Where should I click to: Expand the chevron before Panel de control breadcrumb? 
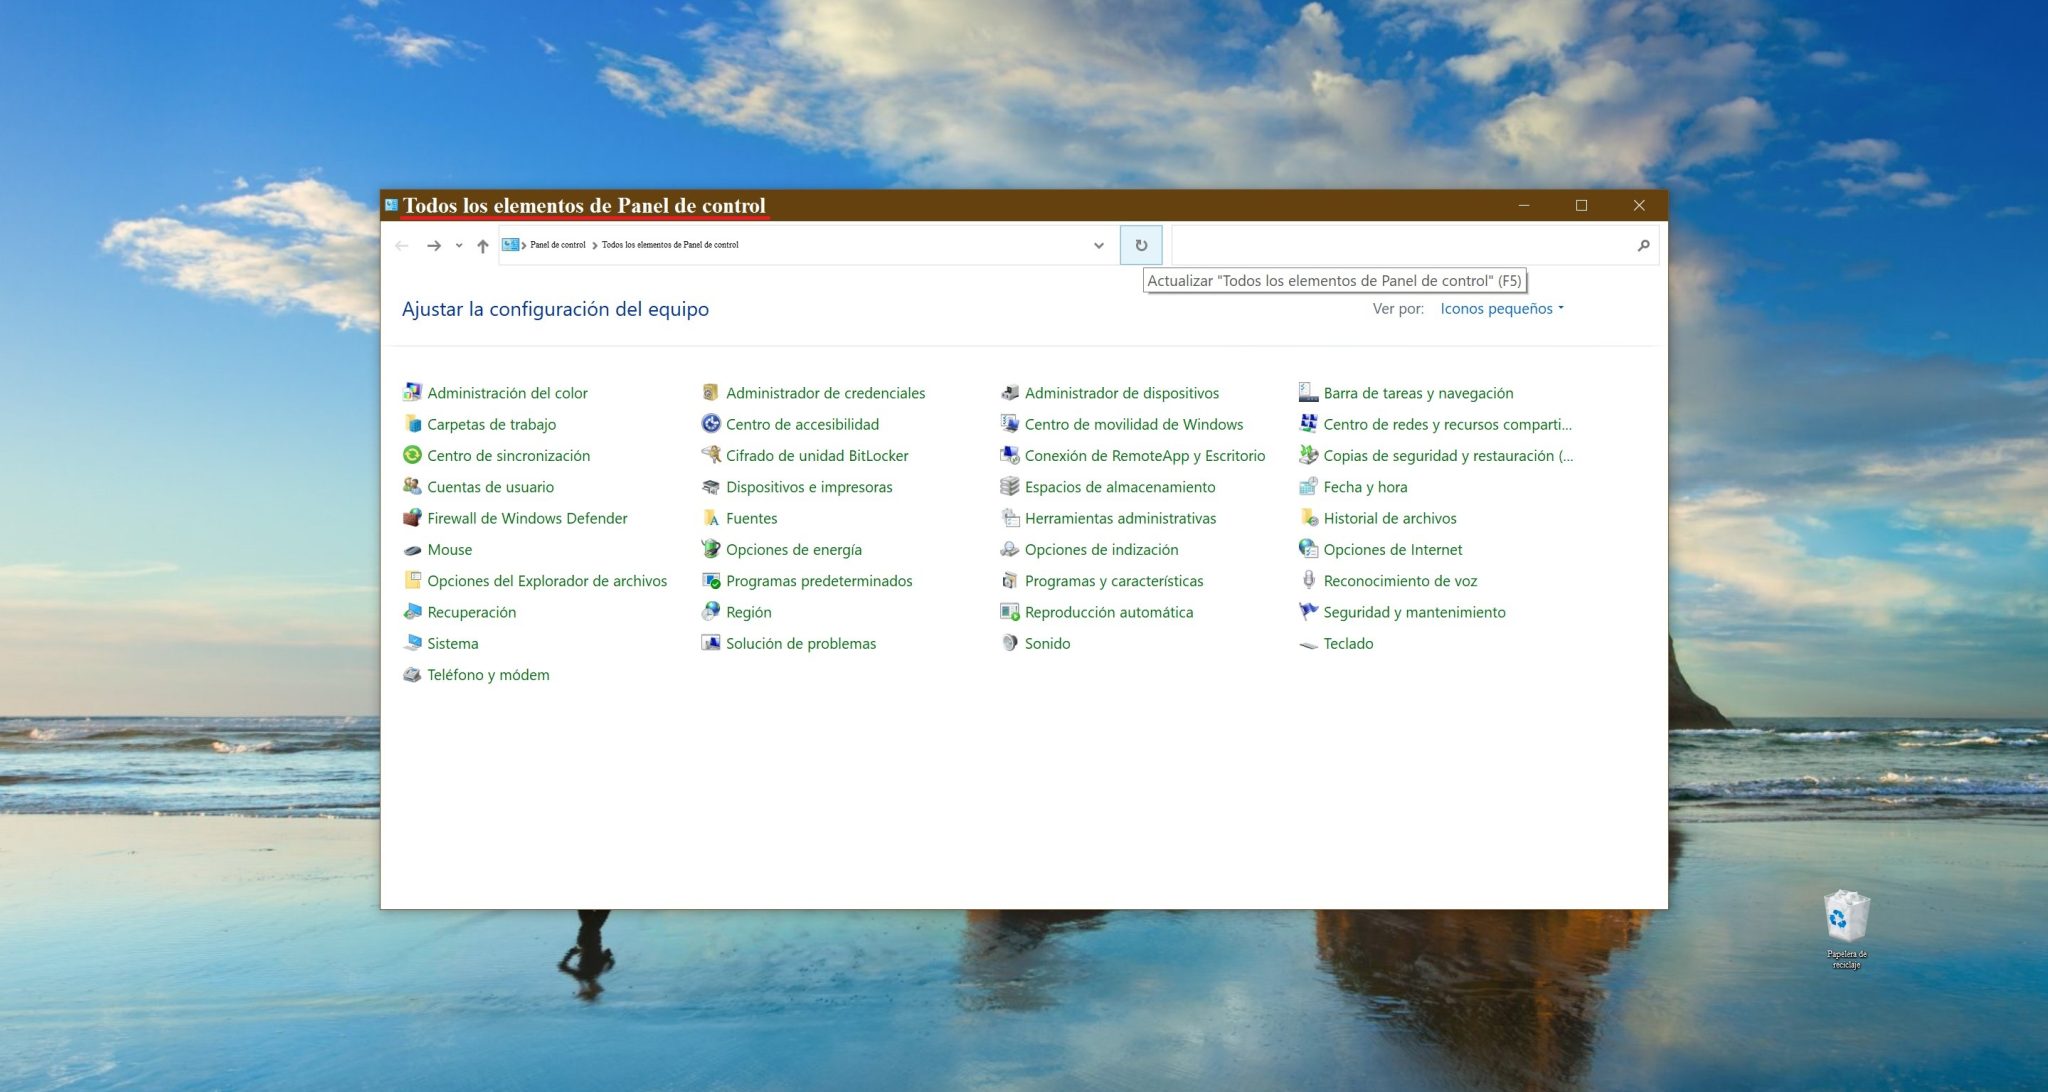pyautogui.click(x=524, y=245)
